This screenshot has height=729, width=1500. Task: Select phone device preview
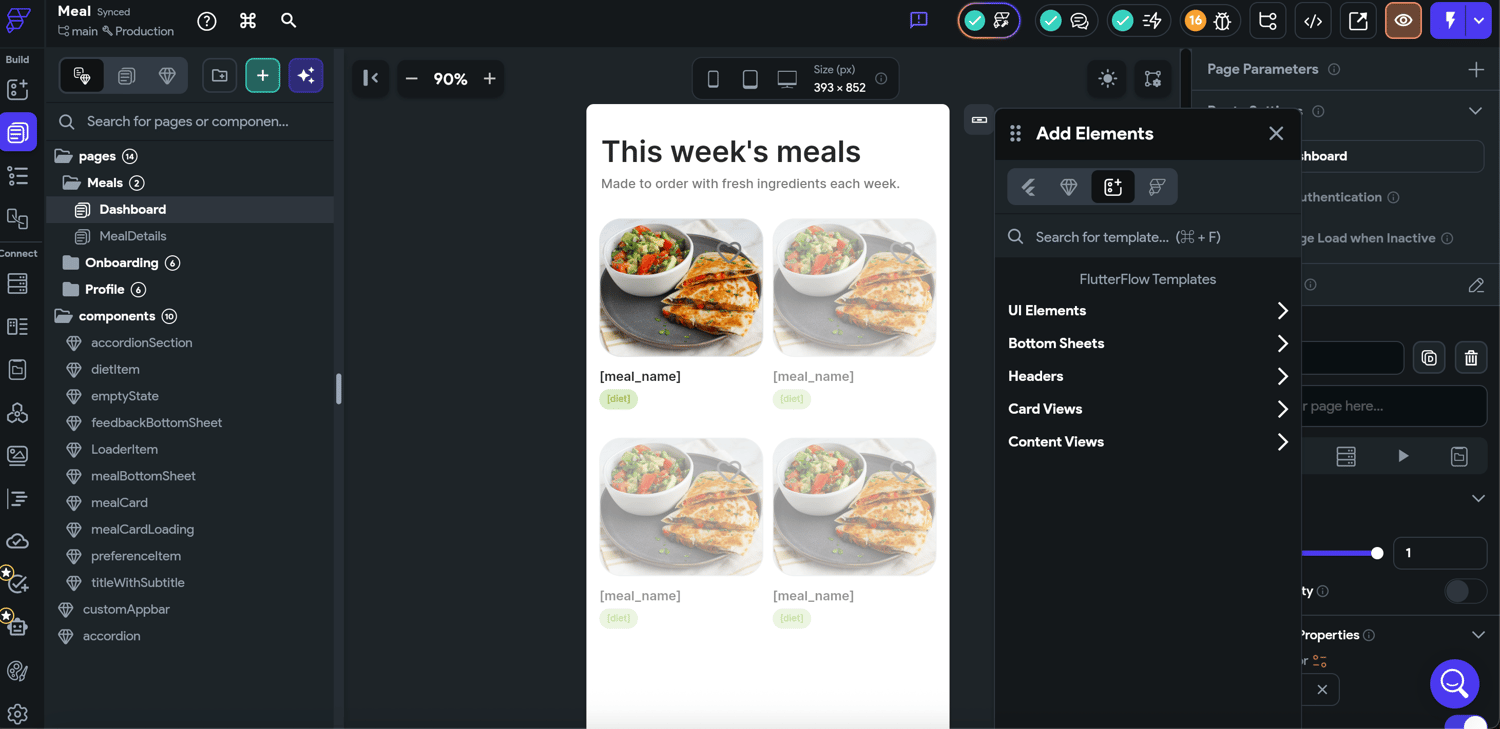(713, 79)
